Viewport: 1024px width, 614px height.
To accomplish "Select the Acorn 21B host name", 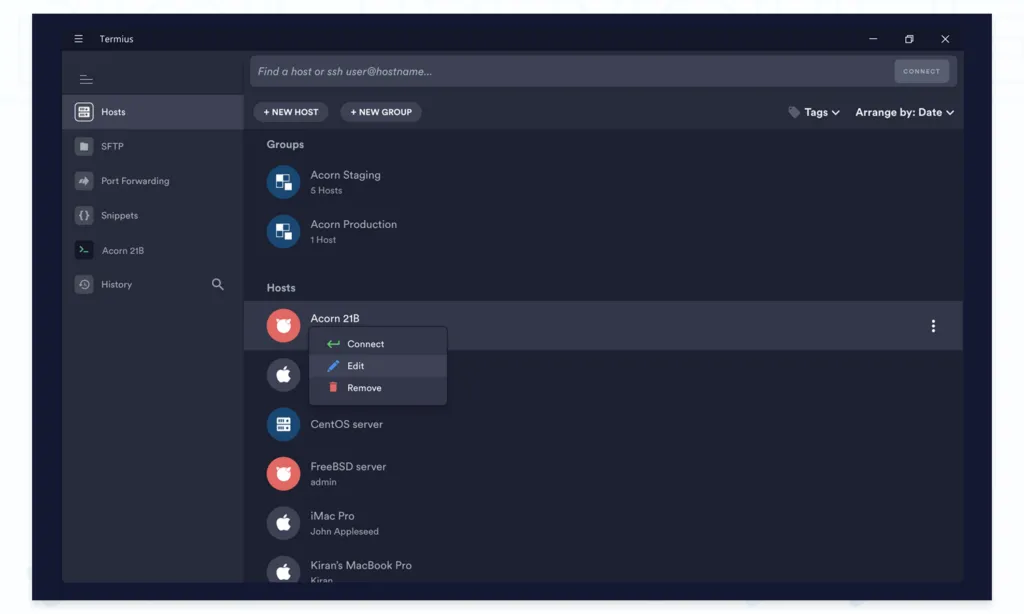I will tap(334, 318).
